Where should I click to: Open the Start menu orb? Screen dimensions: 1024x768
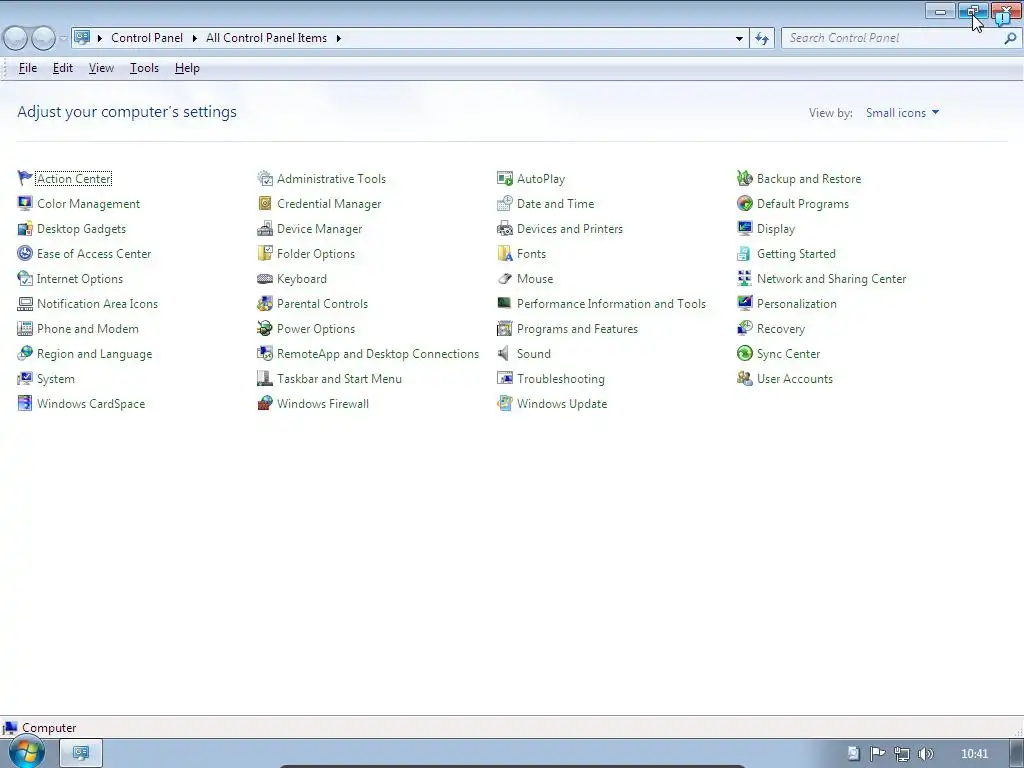27,753
